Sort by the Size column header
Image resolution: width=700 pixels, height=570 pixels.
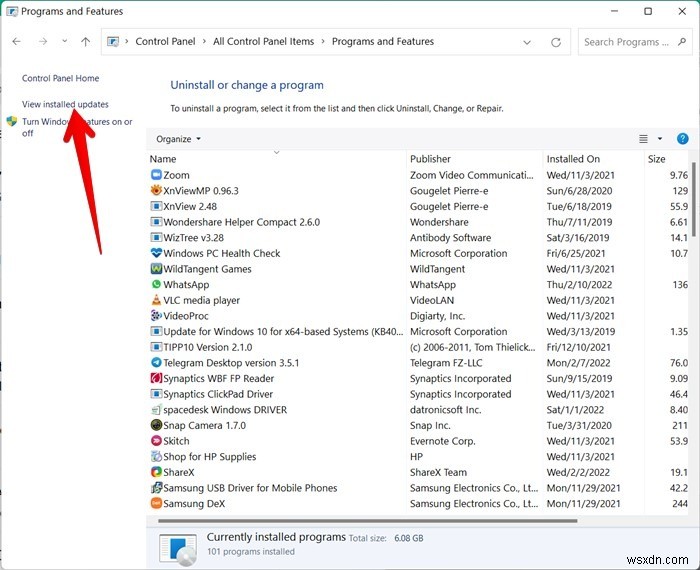pyautogui.click(x=656, y=159)
